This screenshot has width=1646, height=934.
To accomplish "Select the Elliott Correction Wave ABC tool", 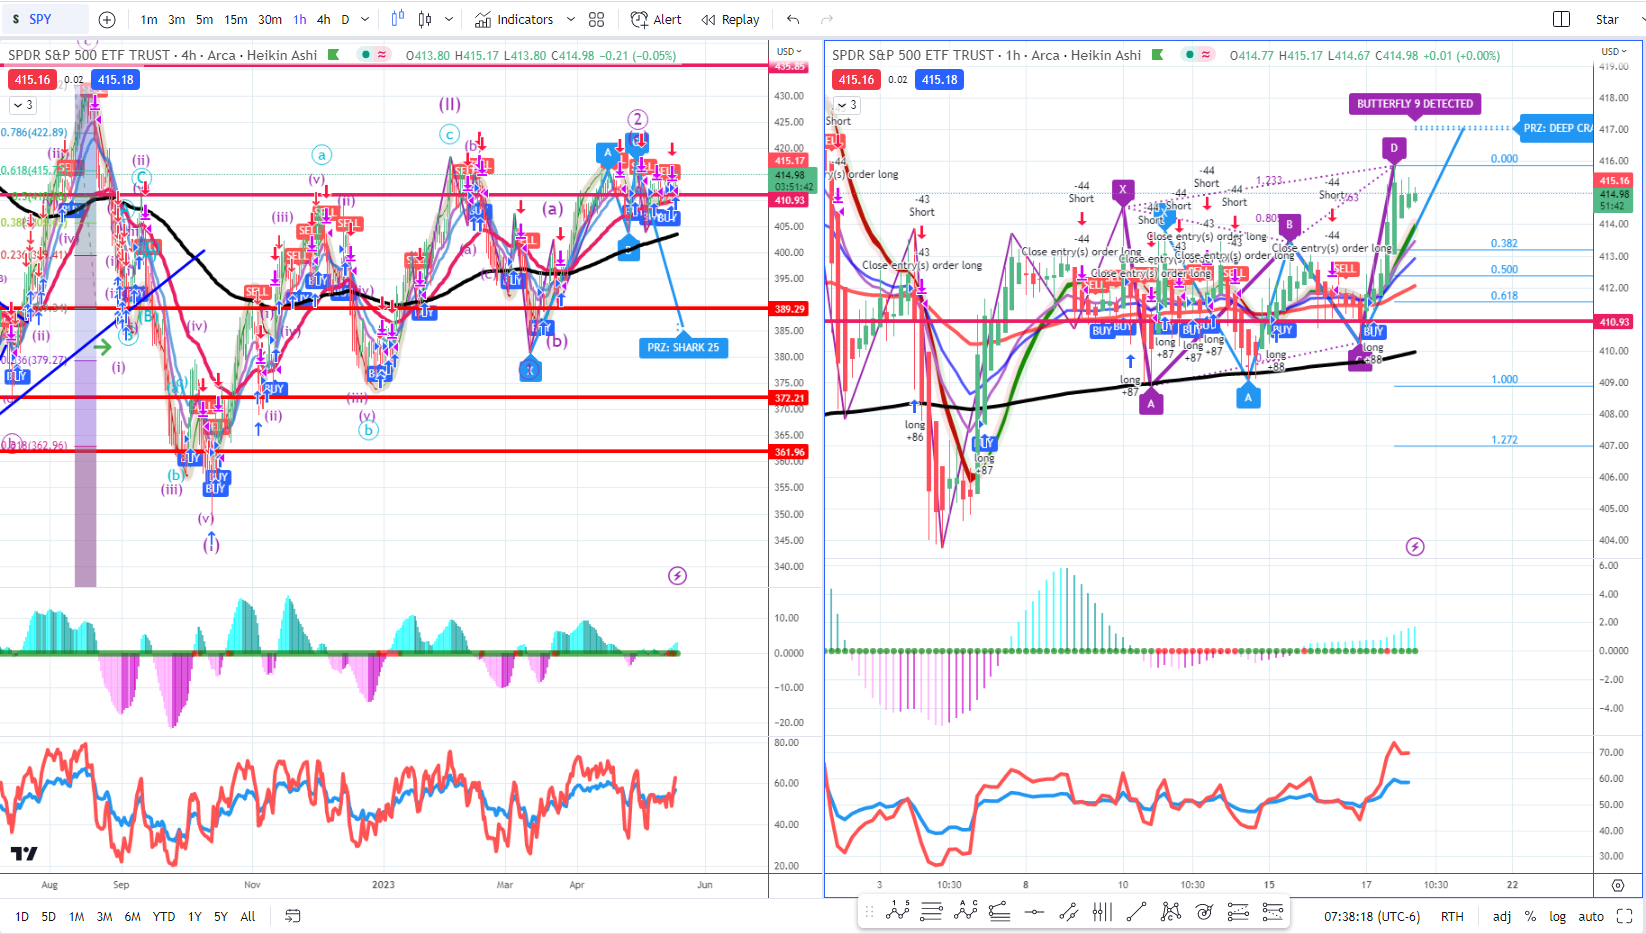I will (966, 911).
